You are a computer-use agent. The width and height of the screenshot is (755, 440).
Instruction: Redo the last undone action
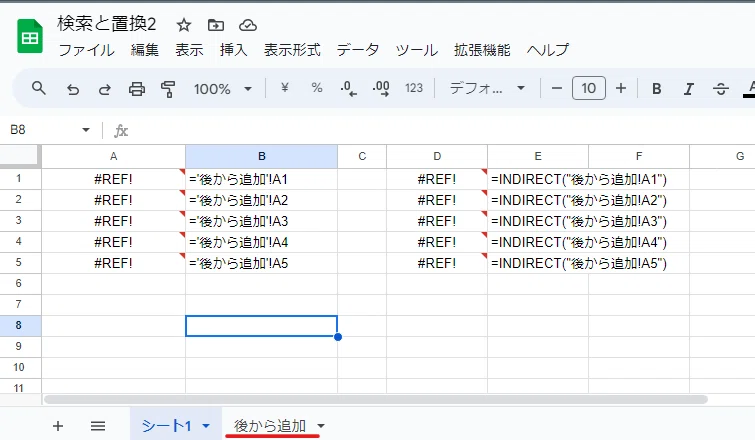(104, 89)
